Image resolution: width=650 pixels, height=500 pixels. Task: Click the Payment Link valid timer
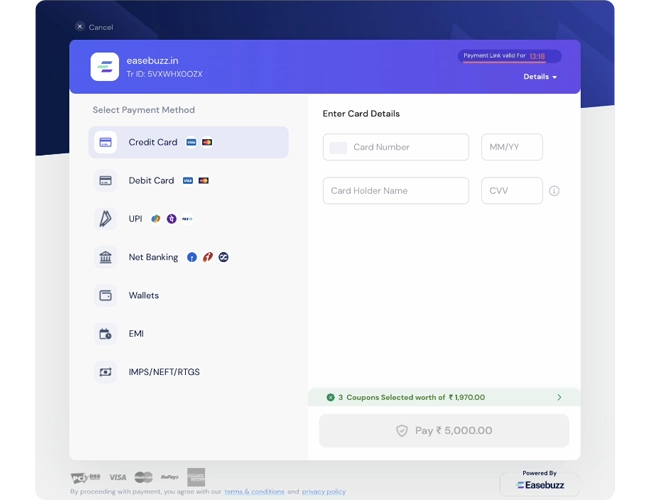click(509, 56)
